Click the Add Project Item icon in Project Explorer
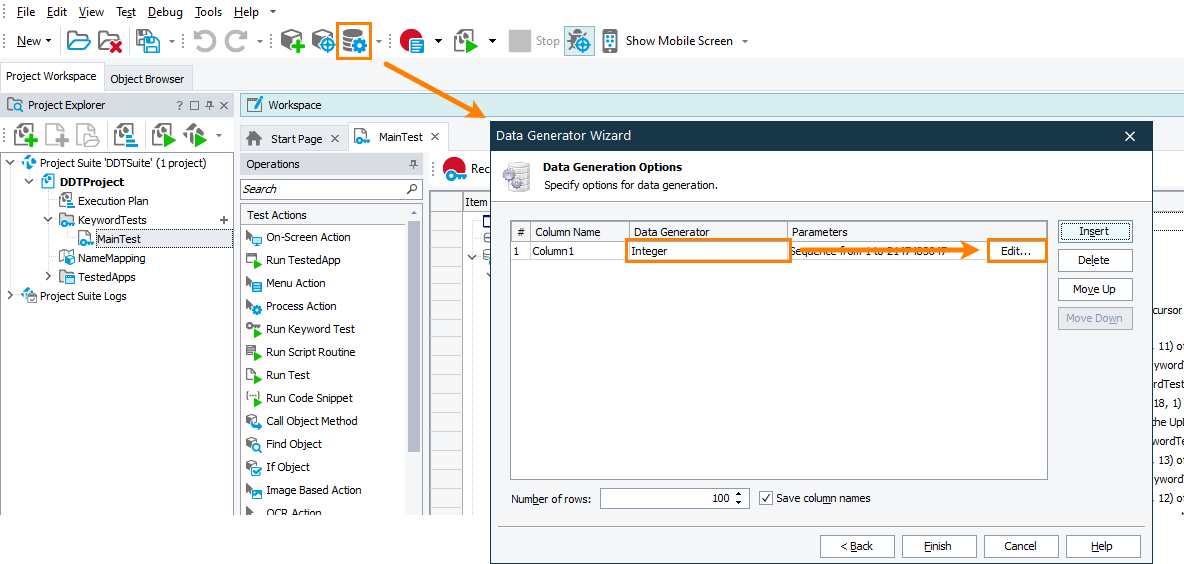Viewport: 1184px width, 564px height. [26, 135]
